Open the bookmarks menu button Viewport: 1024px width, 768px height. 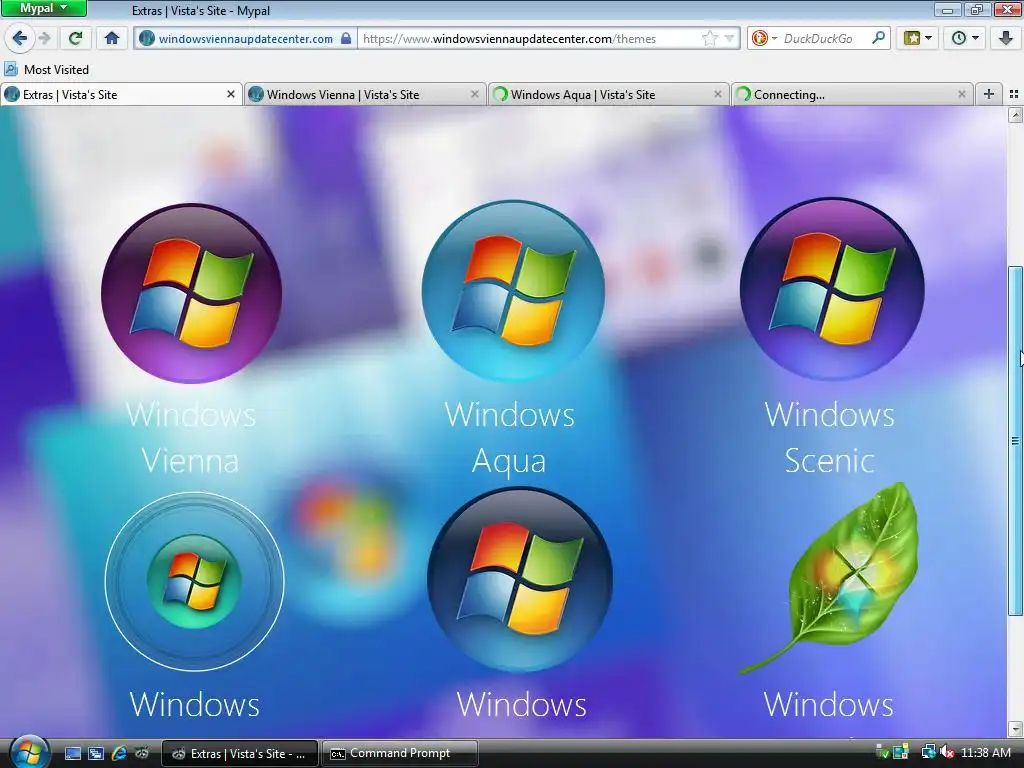(918, 39)
